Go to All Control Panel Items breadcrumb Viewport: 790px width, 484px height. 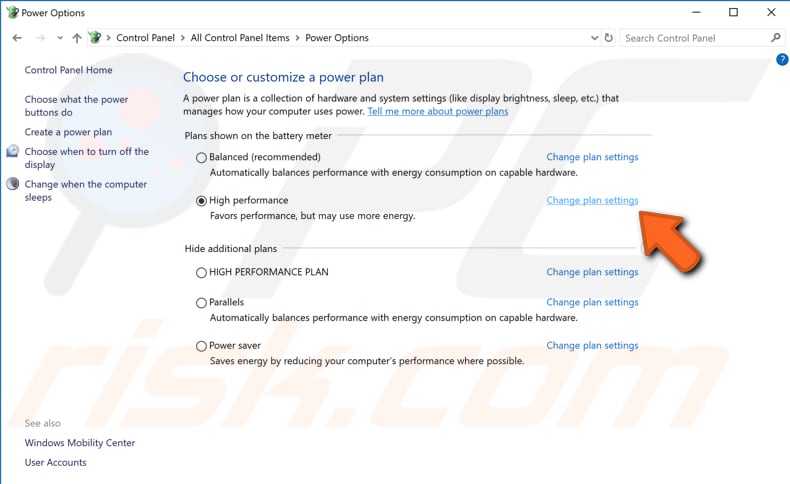tap(240, 38)
